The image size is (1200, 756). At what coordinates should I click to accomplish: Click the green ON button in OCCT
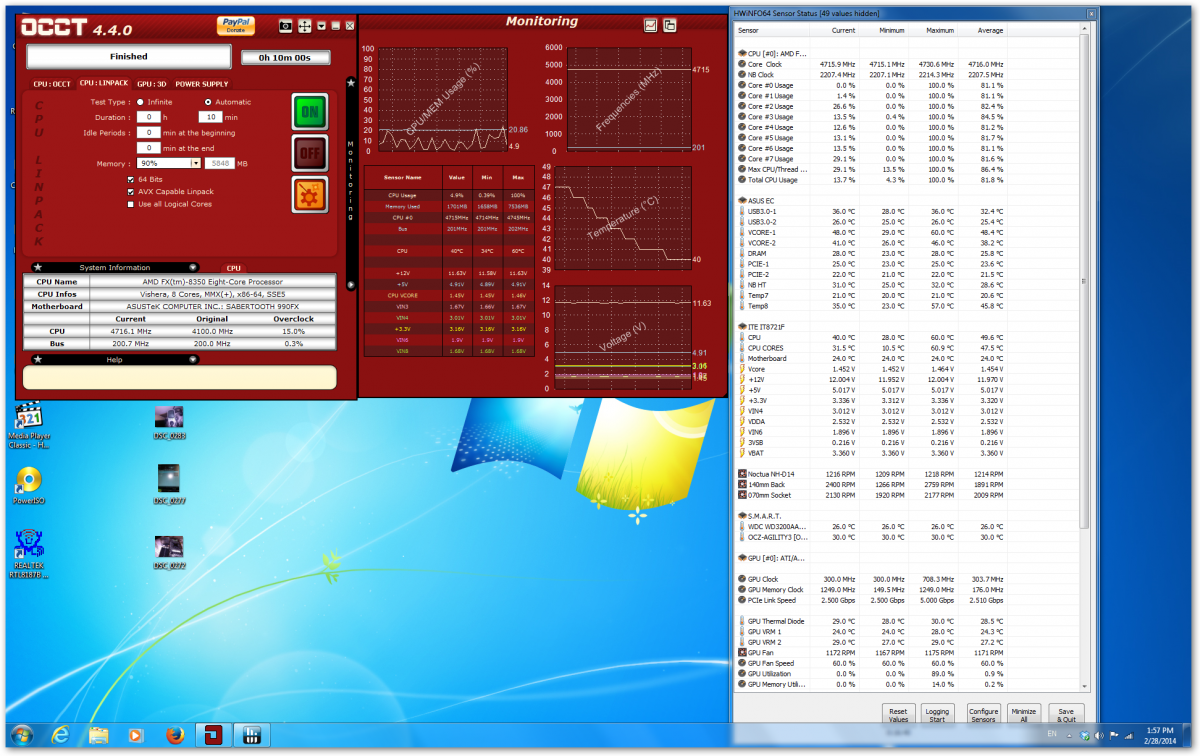[x=310, y=112]
